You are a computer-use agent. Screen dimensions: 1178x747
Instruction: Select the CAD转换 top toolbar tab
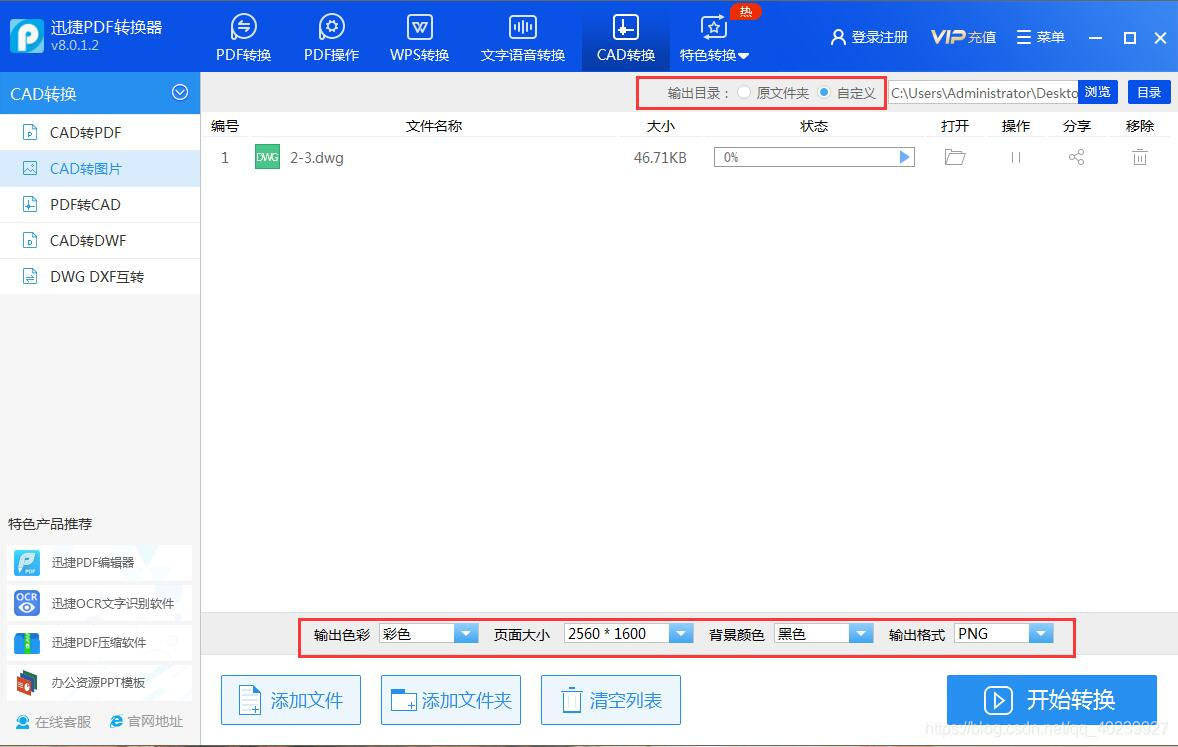pos(626,38)
